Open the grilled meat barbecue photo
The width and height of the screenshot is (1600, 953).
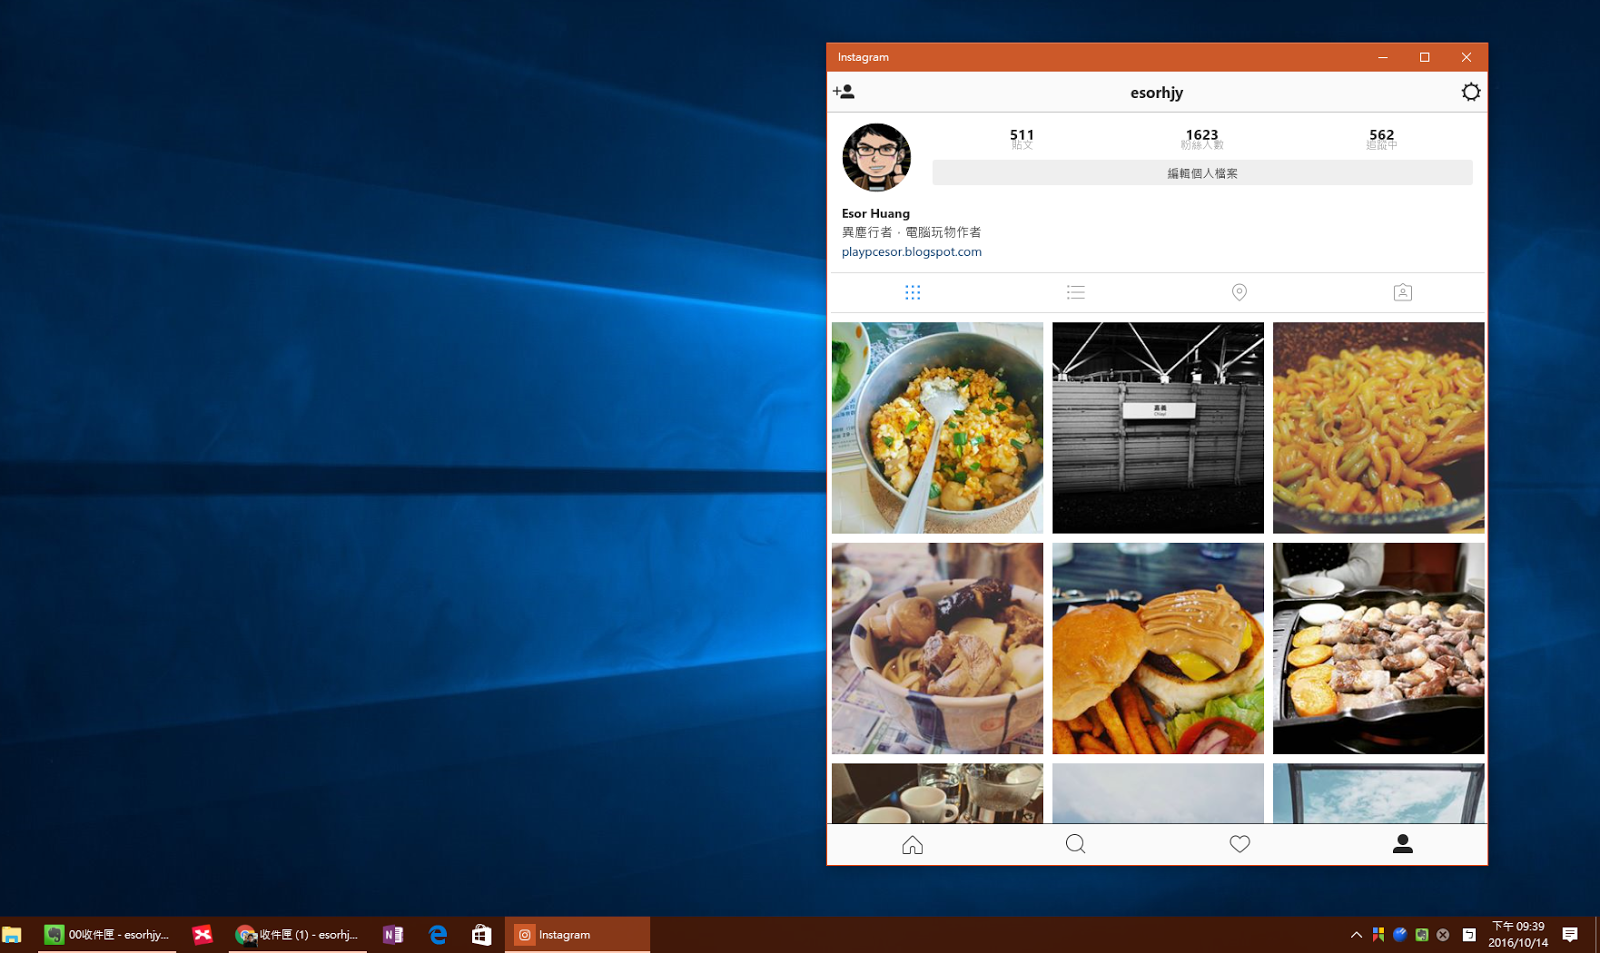click(x=1379, y=648)
